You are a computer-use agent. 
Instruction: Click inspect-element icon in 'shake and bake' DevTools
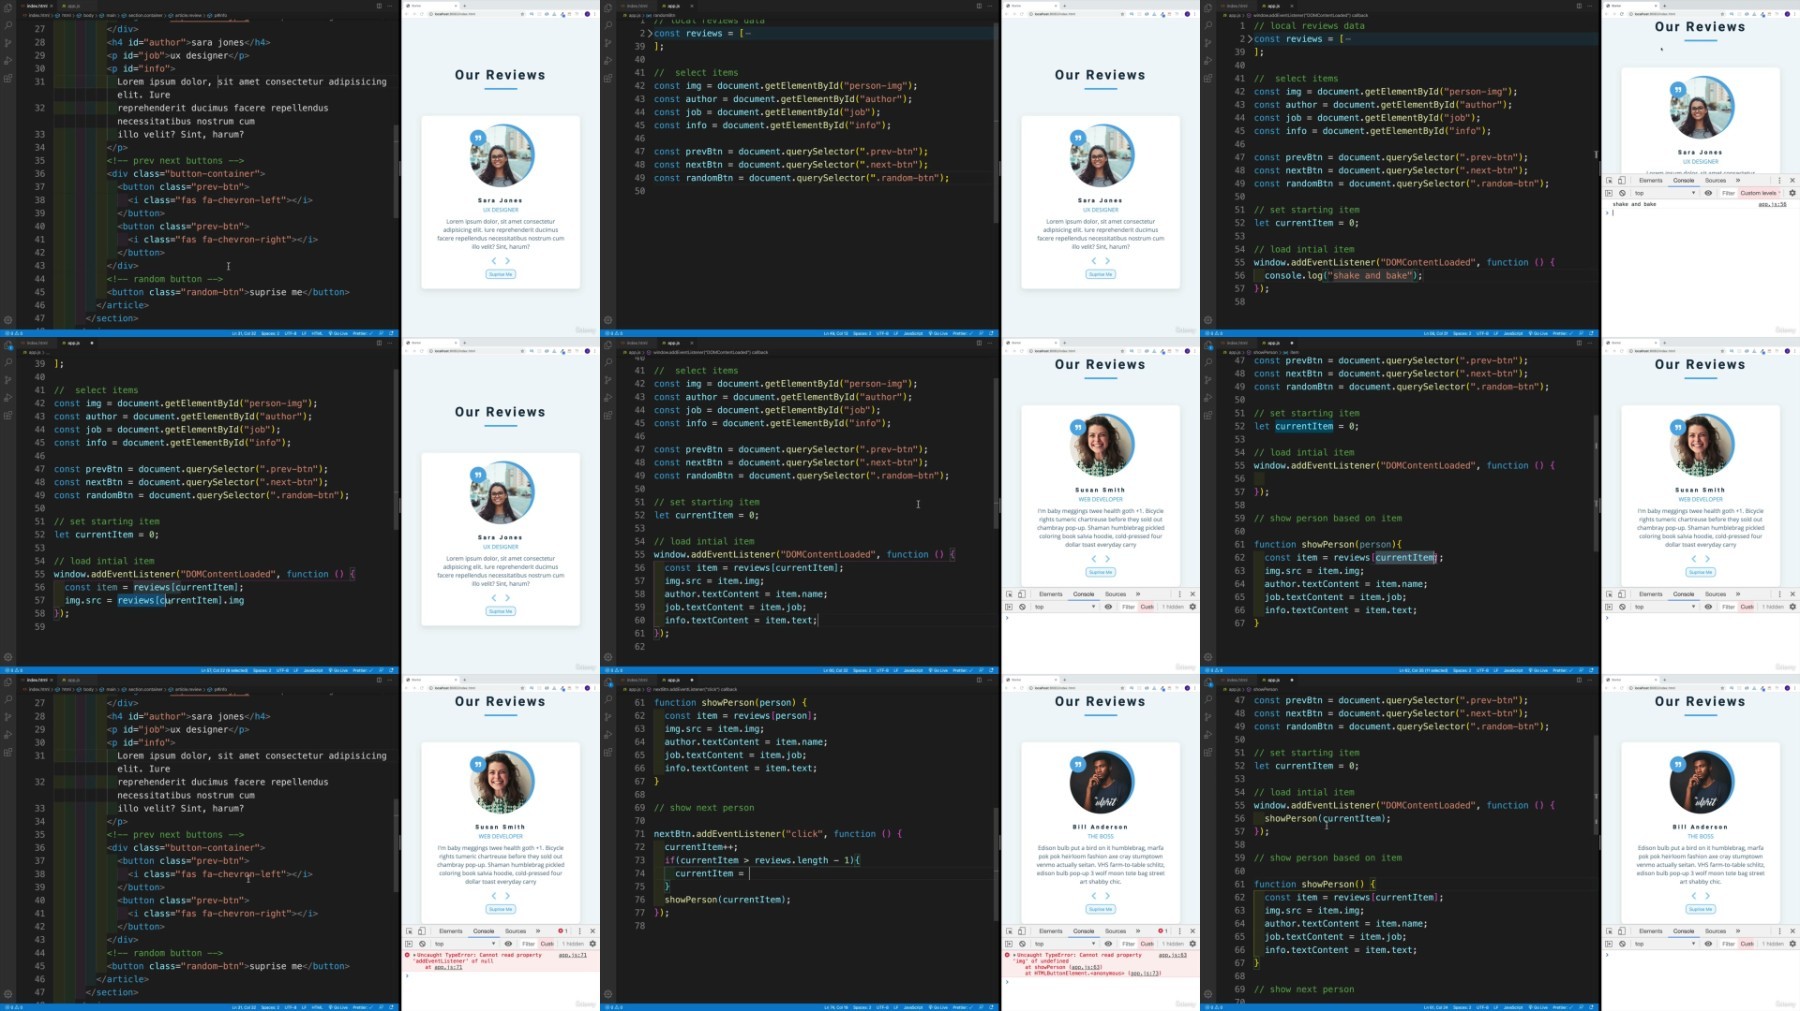pyautogui.click(x=1609, y=180)
